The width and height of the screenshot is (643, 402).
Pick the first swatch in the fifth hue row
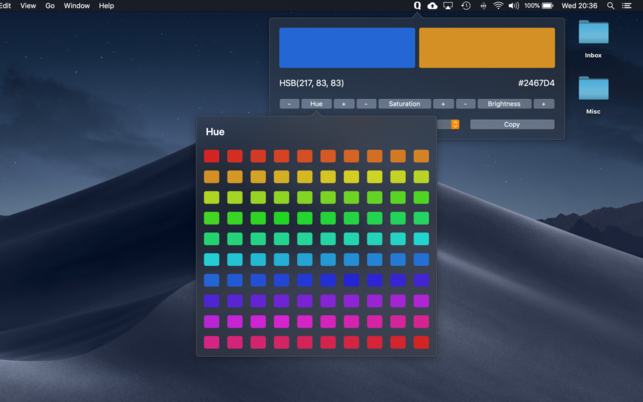pos(212,239)
